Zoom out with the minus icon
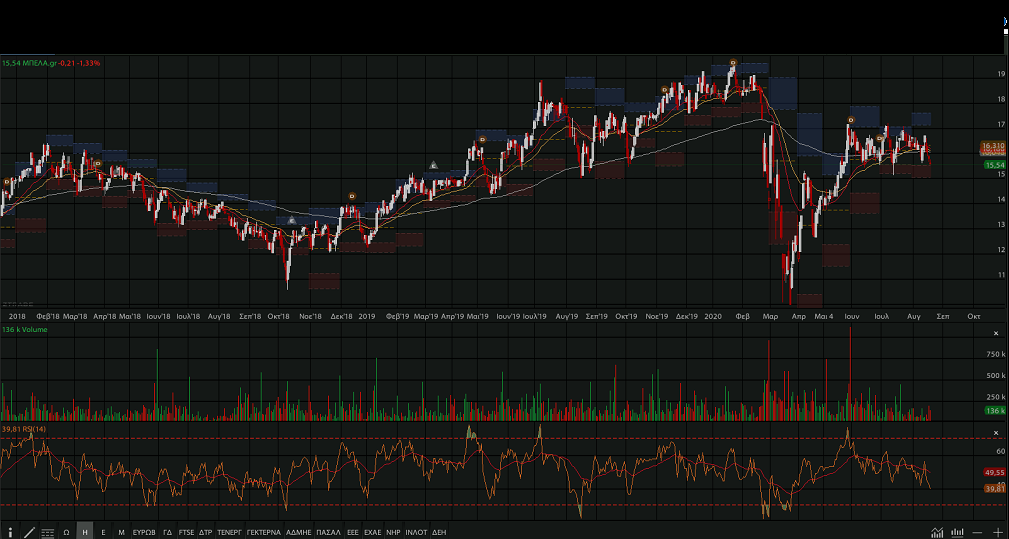Image resolution: width=1009 pixels, height=539 pixels. [978, 532]
